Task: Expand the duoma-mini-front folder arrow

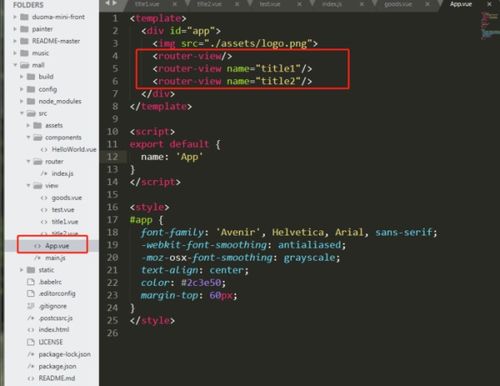Action: pyautogui.click(x=15, y=17)
